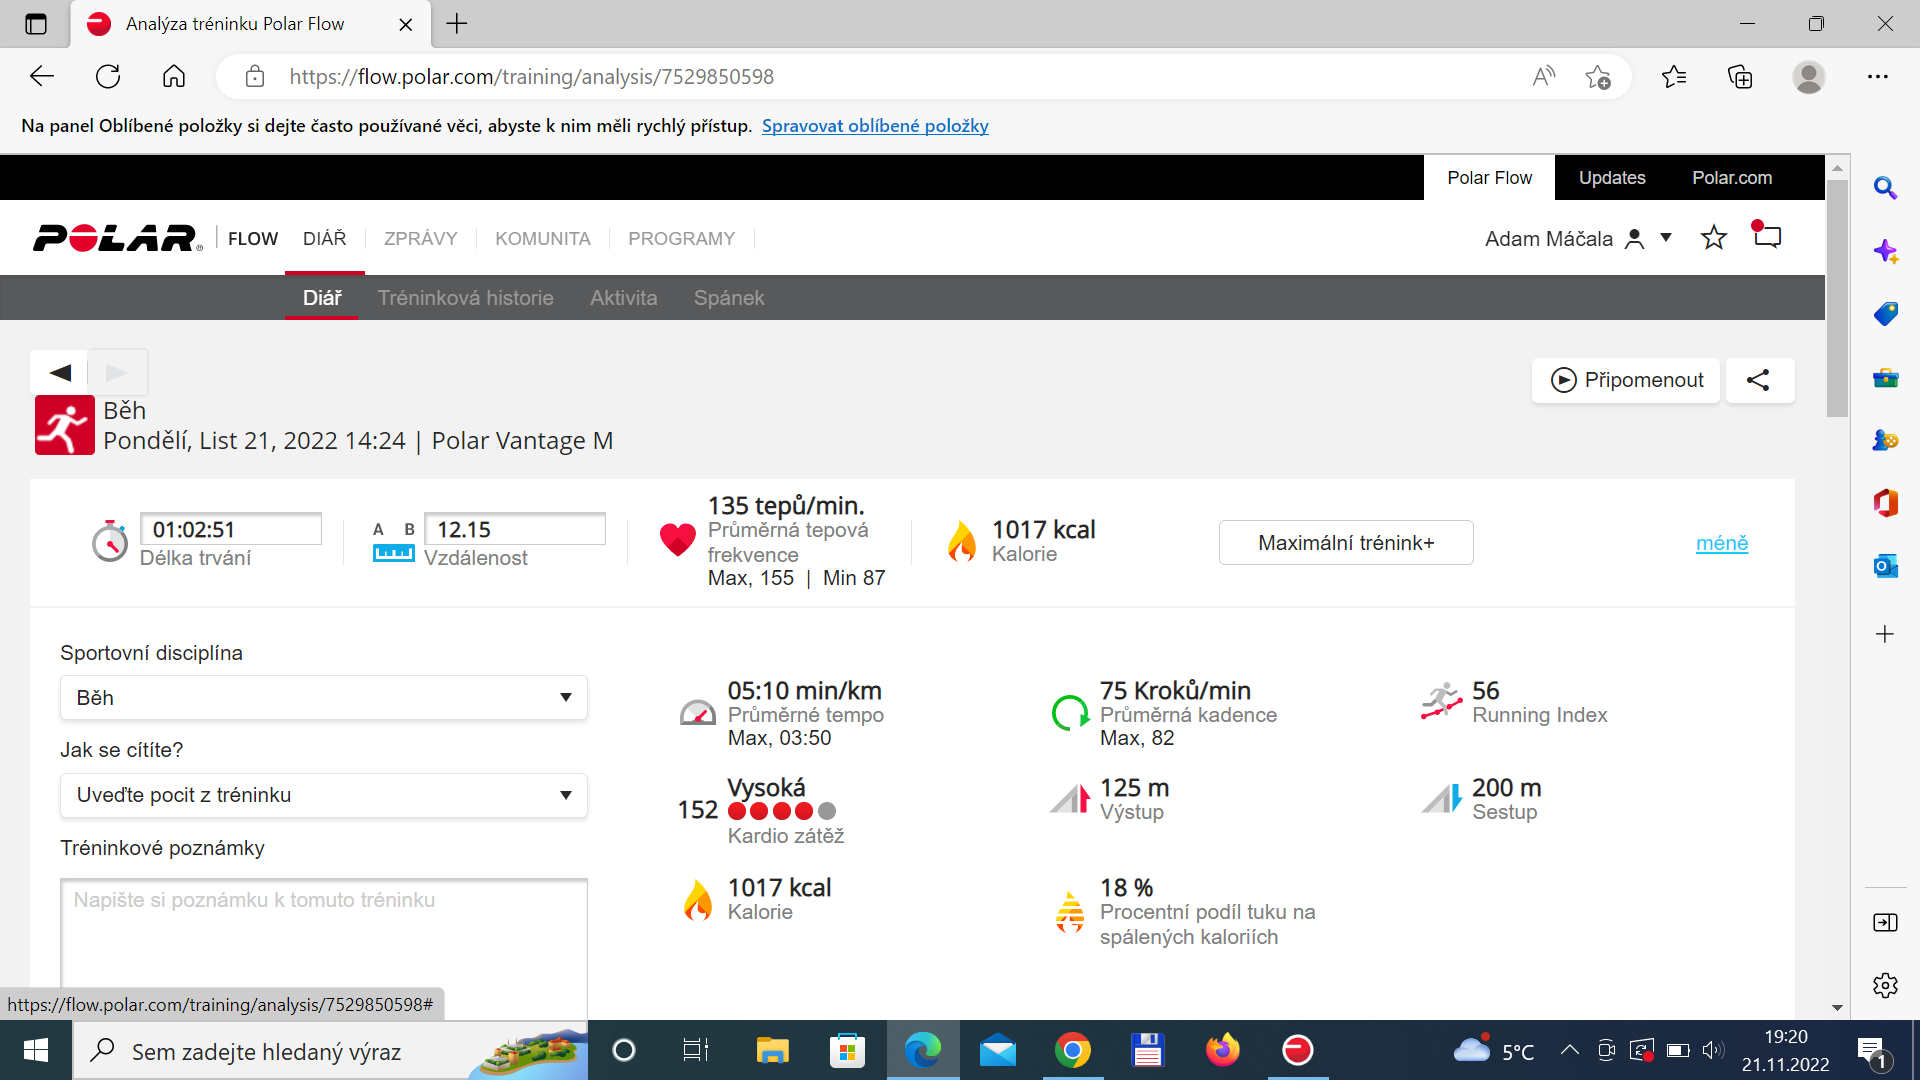This screenshot has height=1080, width=1920.
Task: Click the red running sport icon
Action: 65,425
